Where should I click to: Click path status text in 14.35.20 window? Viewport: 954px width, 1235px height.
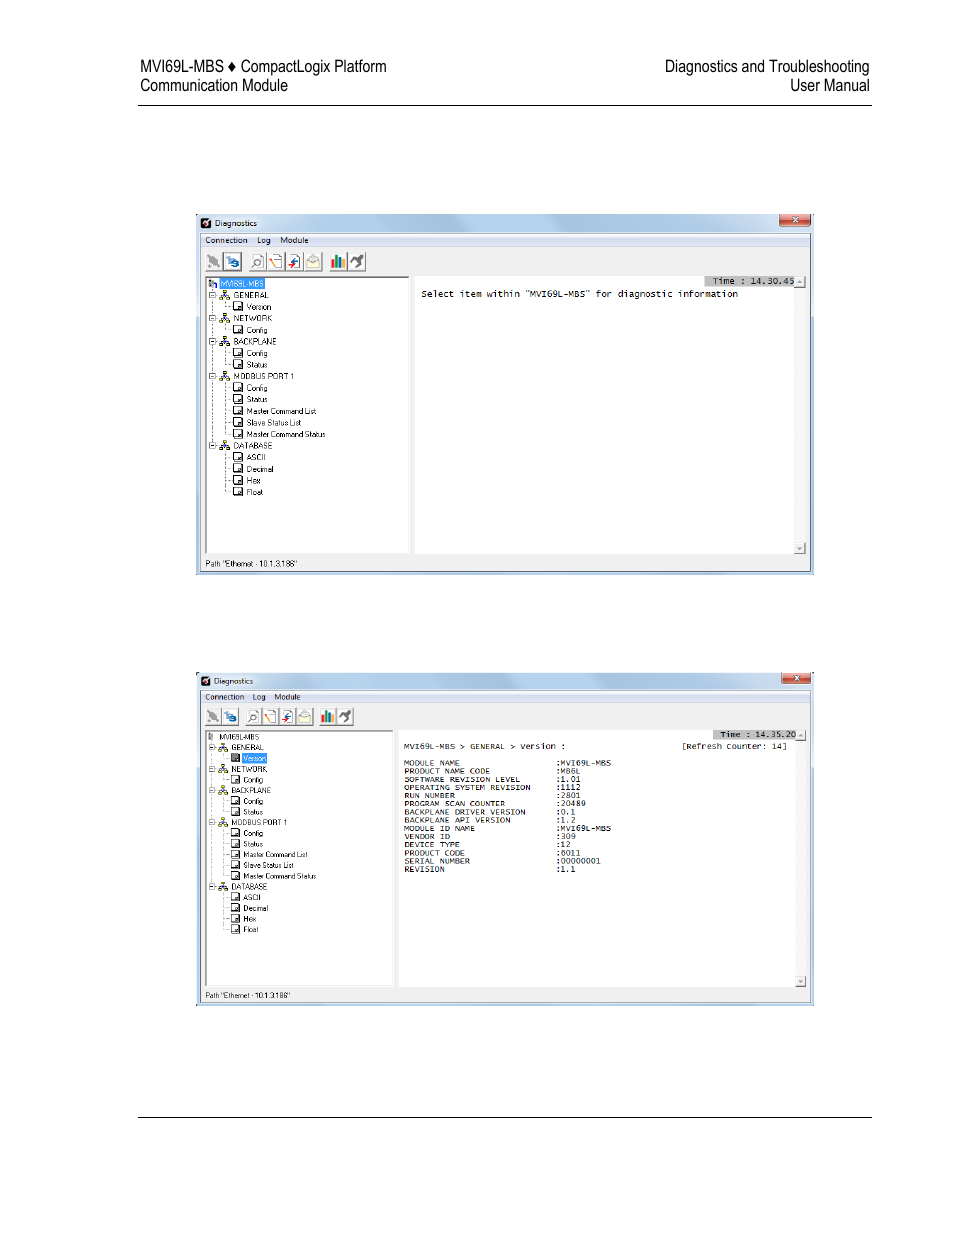point(248,995)
